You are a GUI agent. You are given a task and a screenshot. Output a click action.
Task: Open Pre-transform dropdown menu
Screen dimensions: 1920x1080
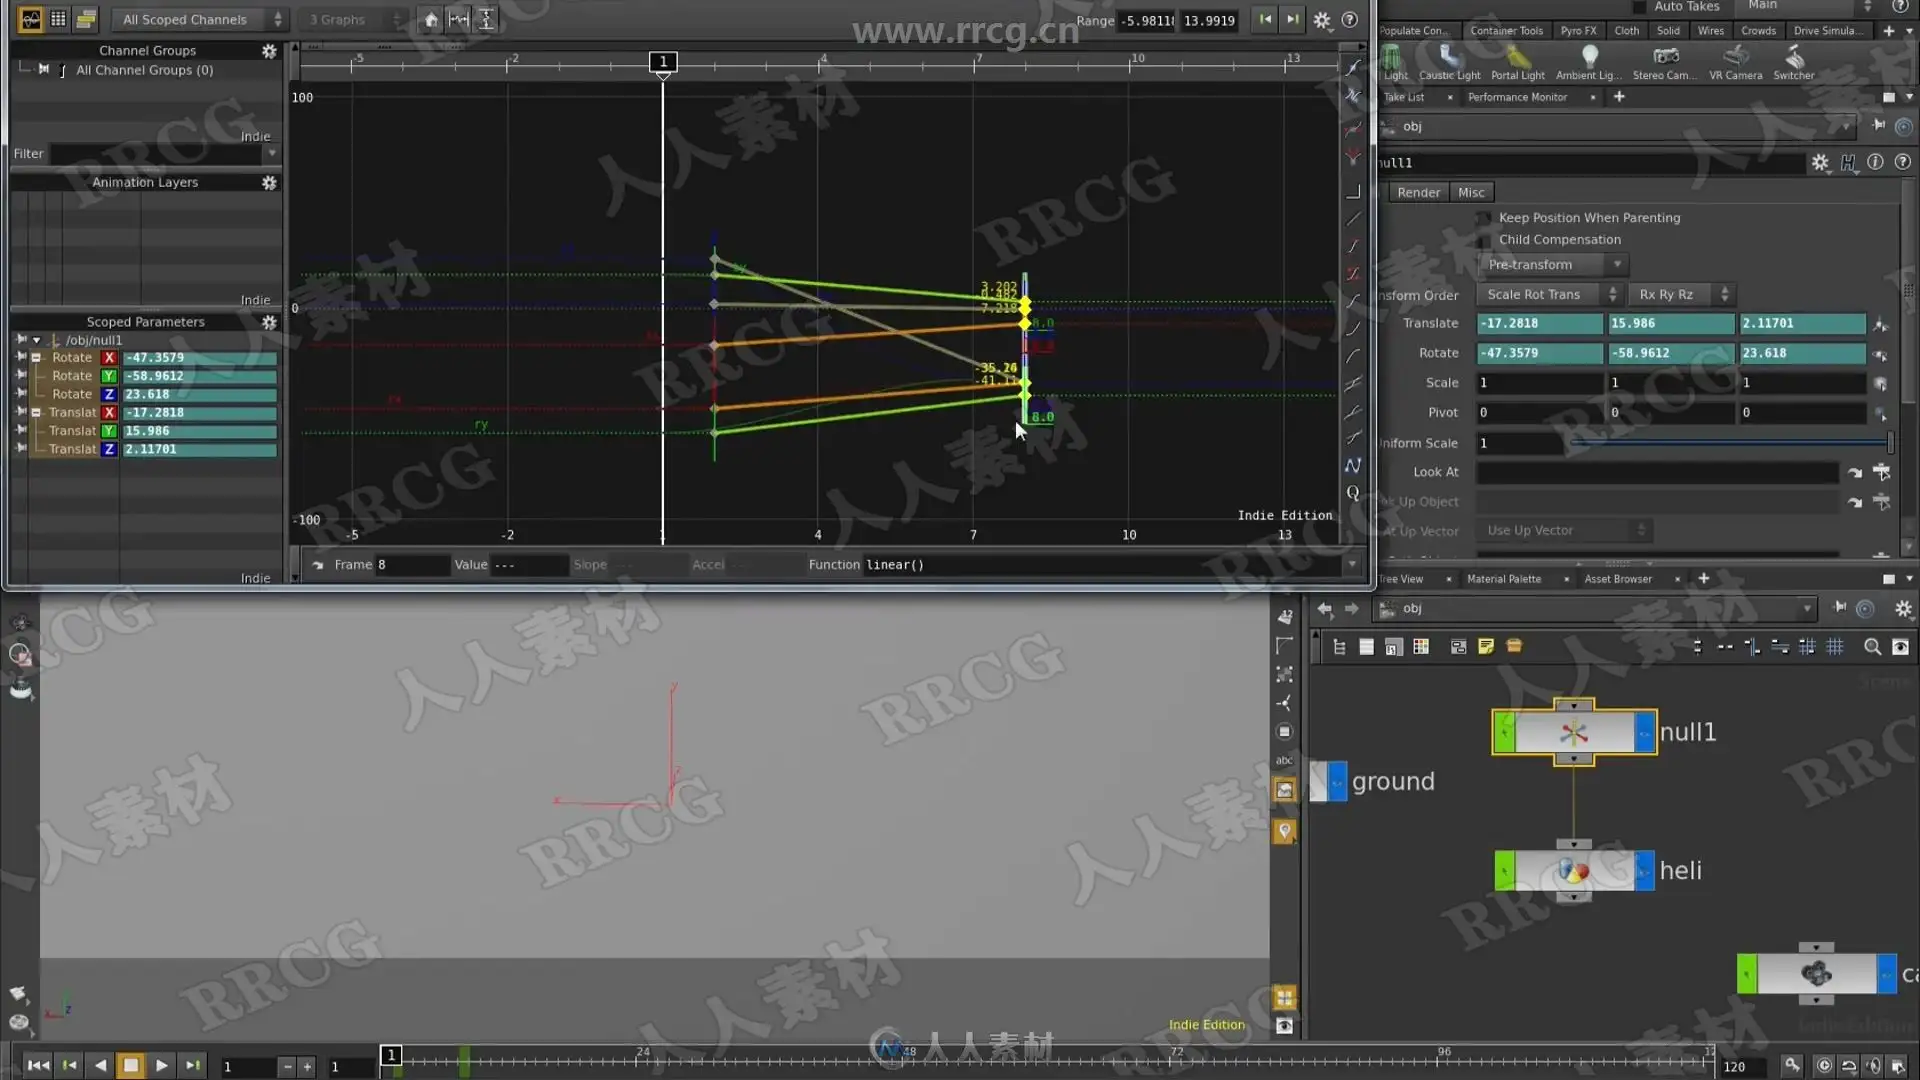coord(1553,265)
